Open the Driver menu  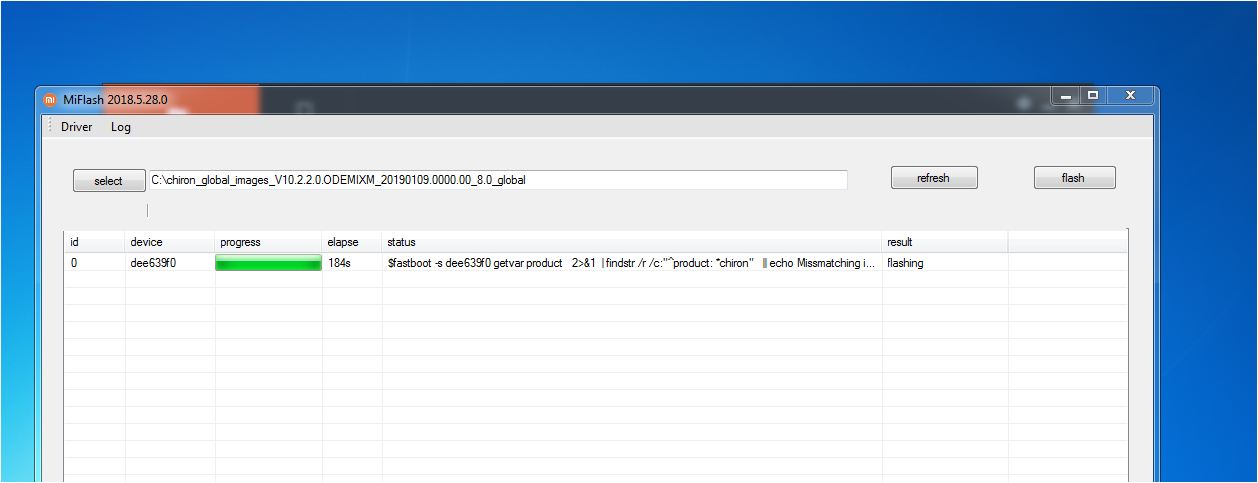[76, 127]
